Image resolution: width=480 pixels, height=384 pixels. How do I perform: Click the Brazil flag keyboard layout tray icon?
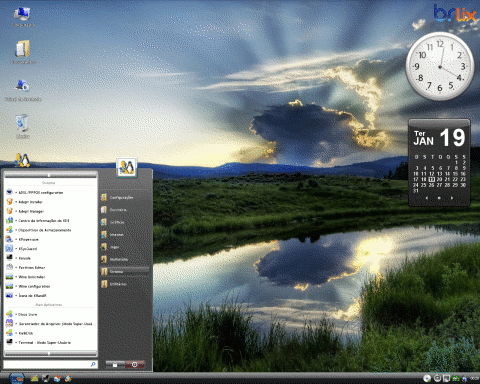[x=455, y=378]
